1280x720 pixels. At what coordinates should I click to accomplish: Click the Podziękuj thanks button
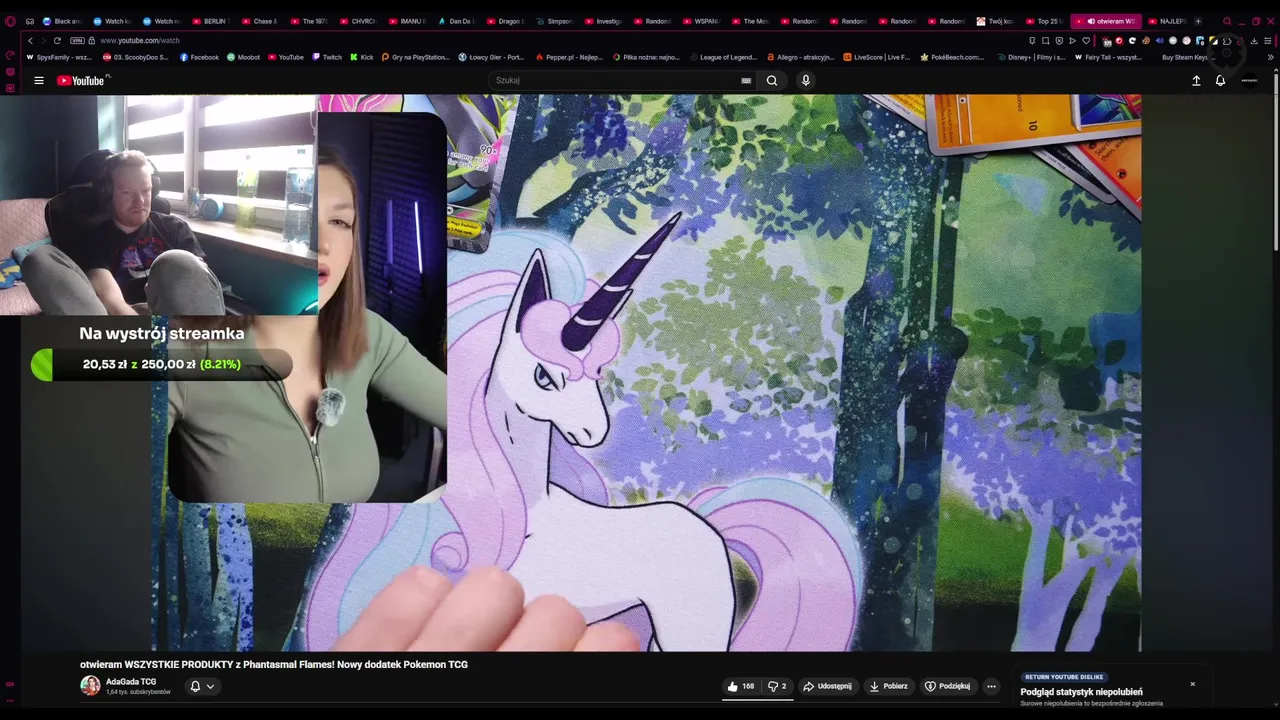pos(947,686)
